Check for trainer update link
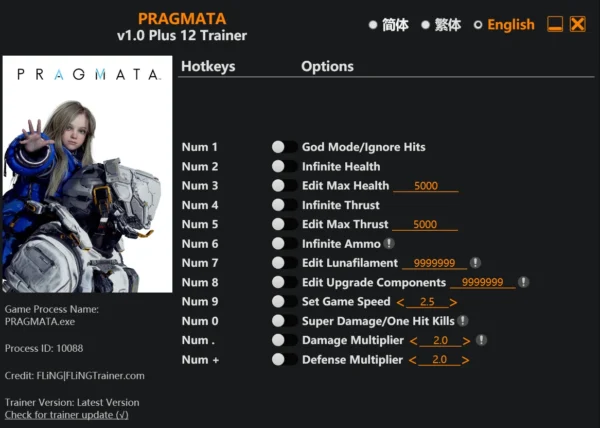 point(66,414)
